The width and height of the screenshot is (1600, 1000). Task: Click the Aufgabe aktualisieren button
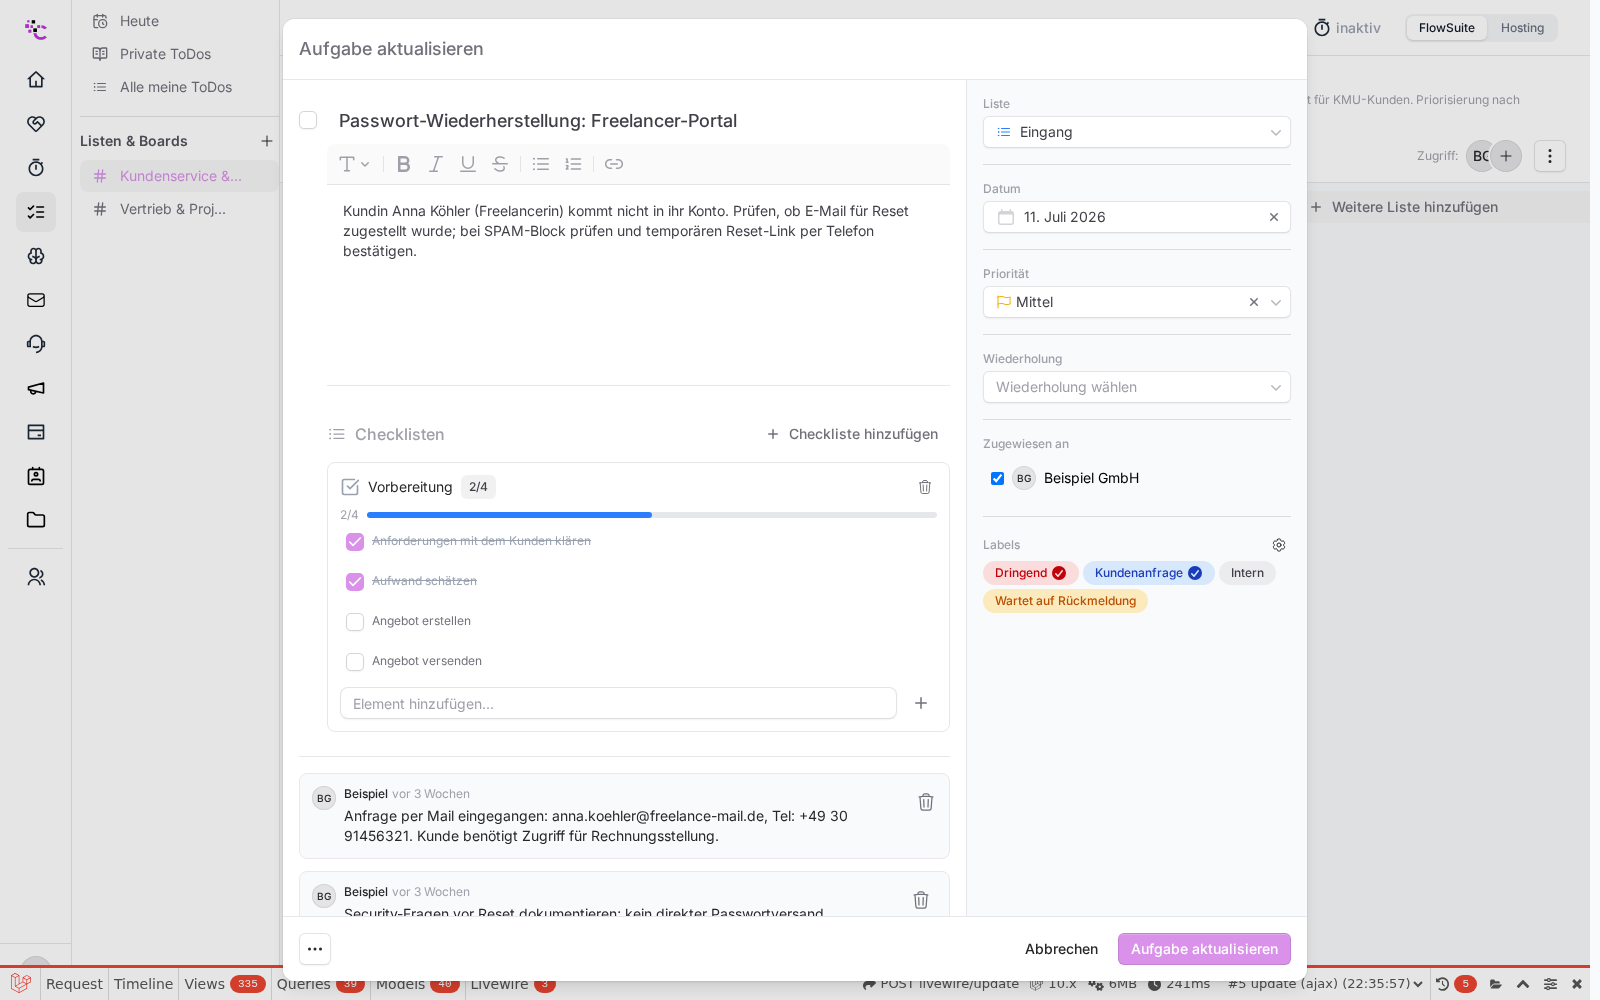click(1204, 949)
